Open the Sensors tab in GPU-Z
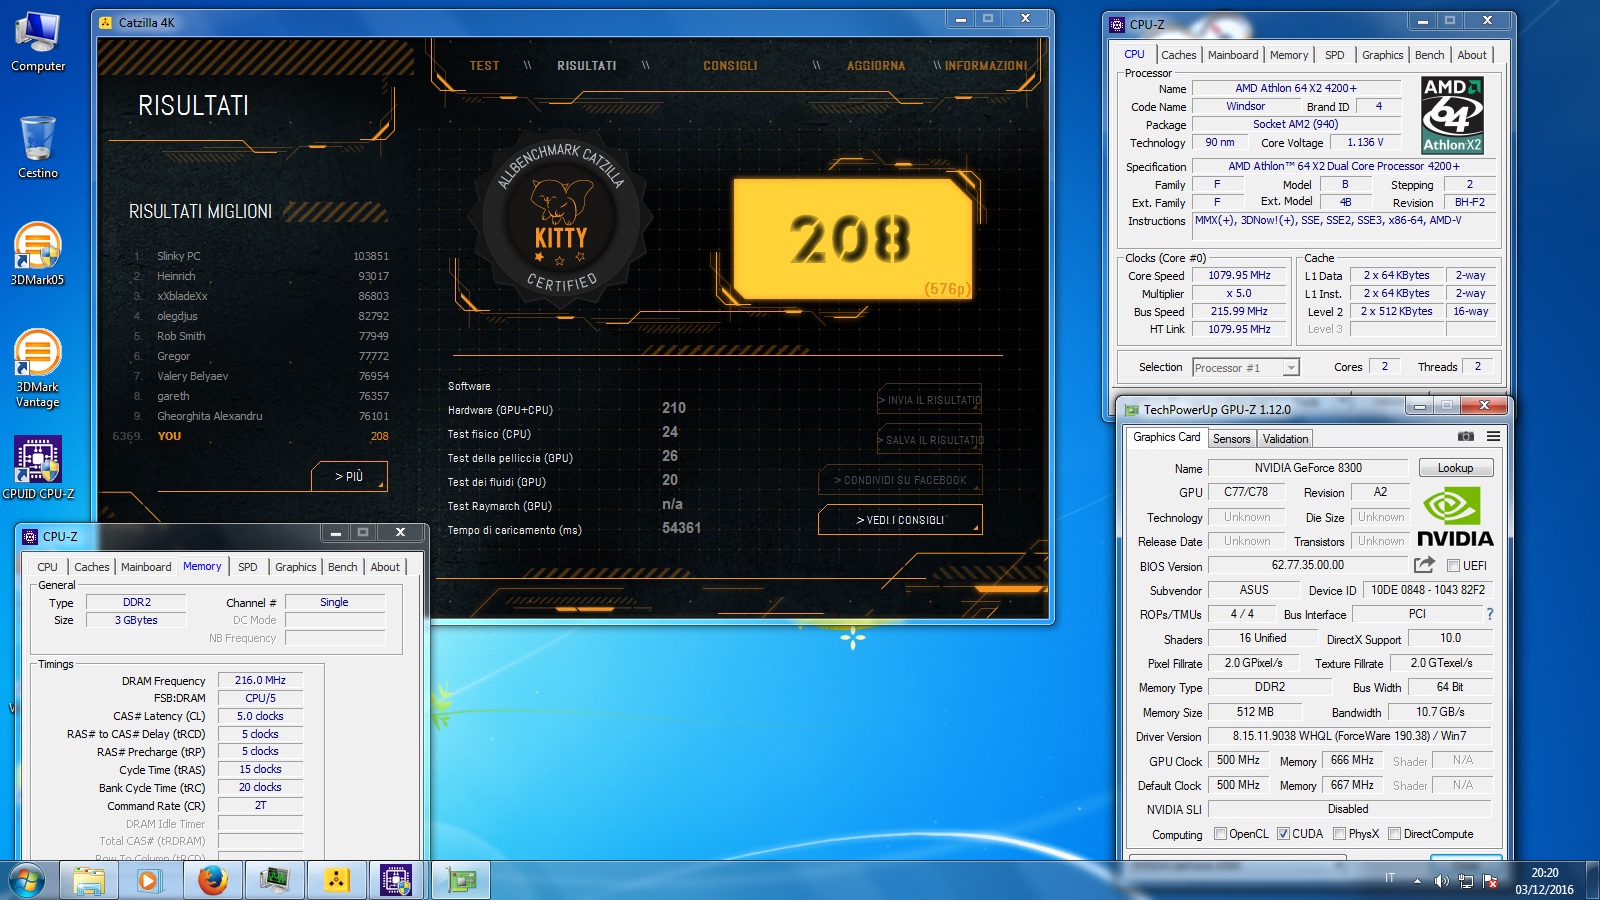Screen dimensions: 1600x900 [1231, 439]
